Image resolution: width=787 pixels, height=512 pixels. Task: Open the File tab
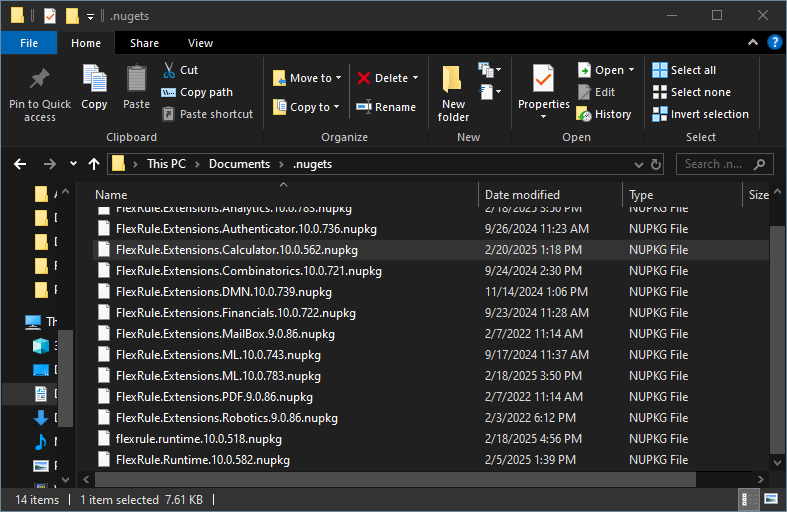pyautogui.click(x=29, y=43)
